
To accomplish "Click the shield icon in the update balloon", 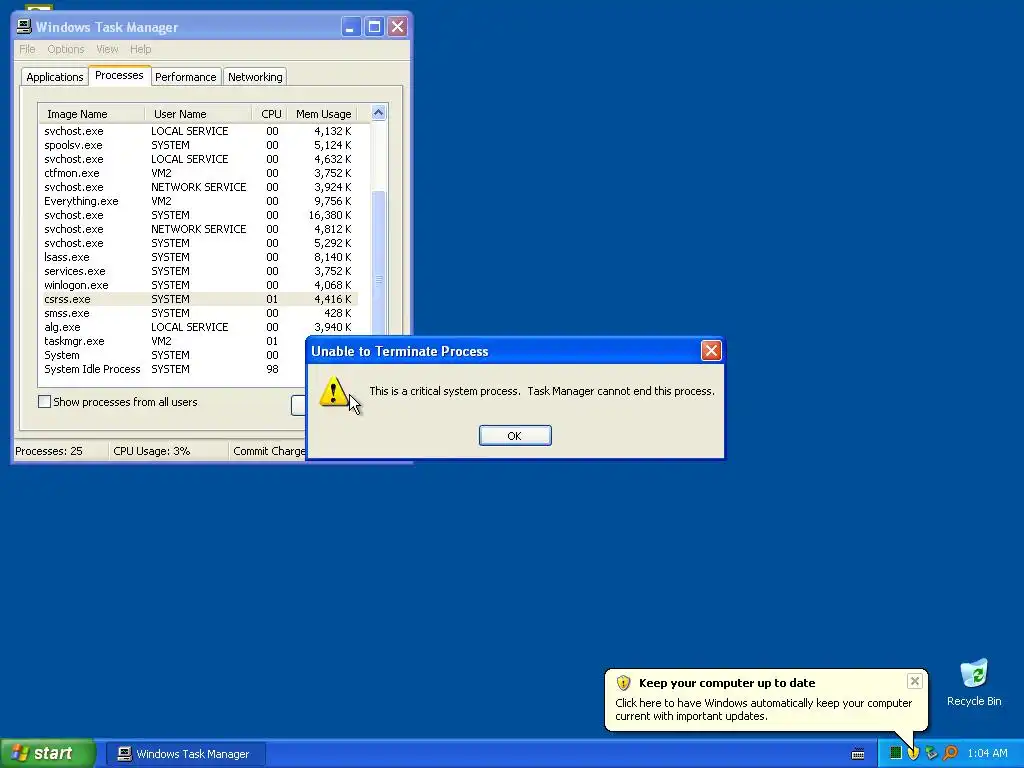I will (x=623, y=683).
